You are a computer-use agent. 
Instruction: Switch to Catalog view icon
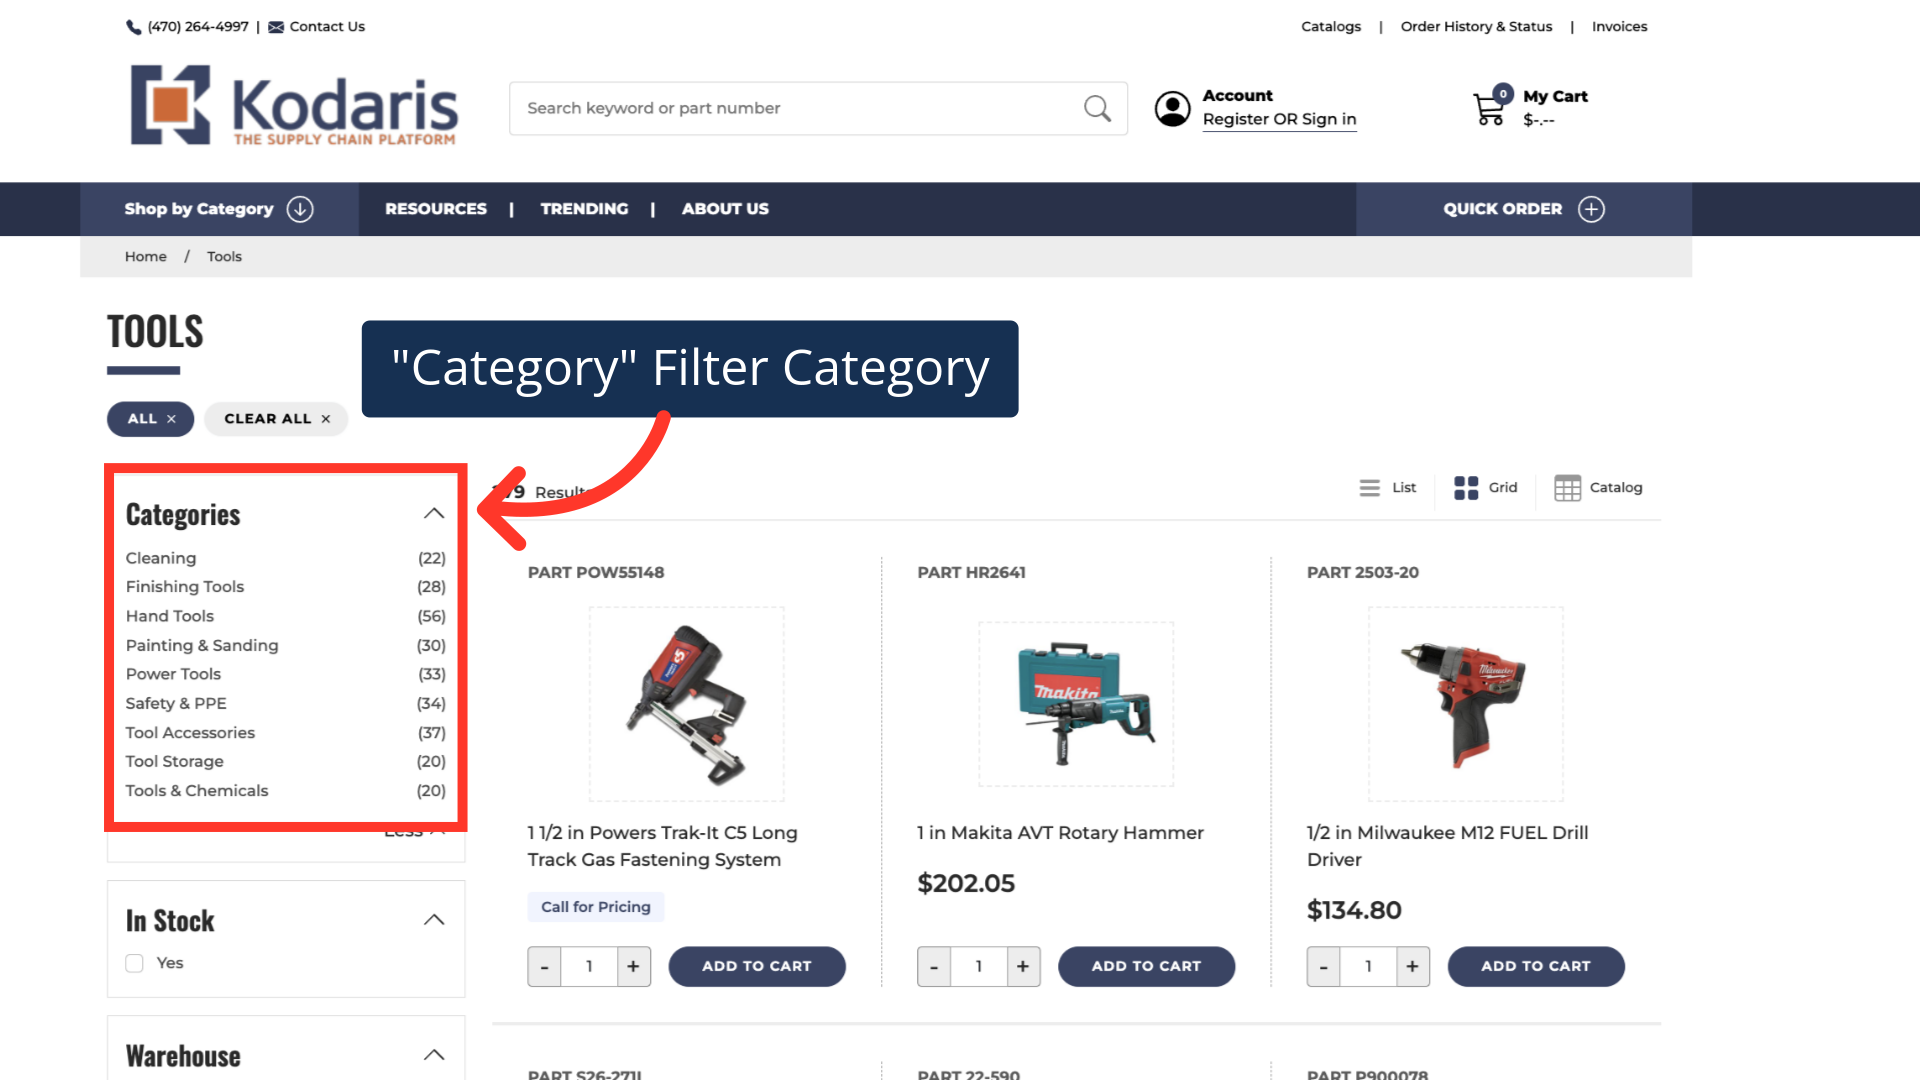(x=1567, y=488)
